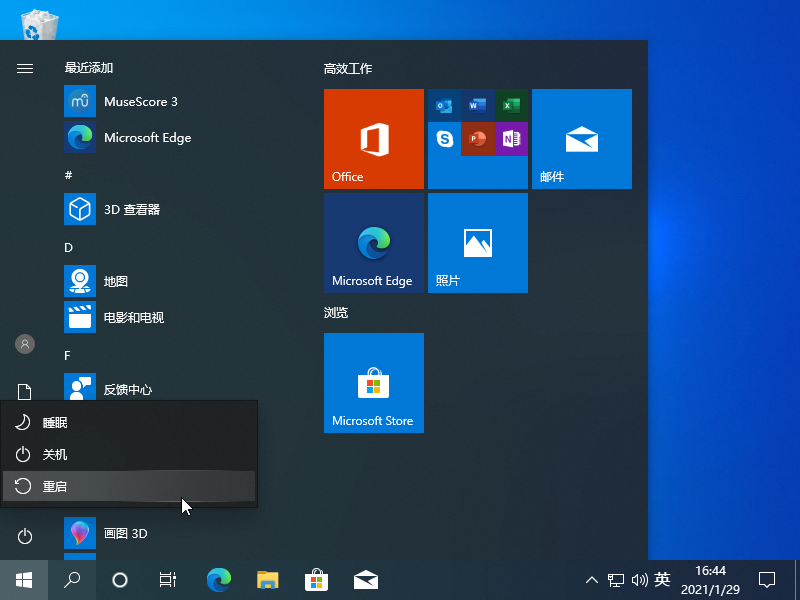Screen dimensions: 800x600
Task: Click the Task View taskbar icon
Action: pyautogui.click(x=167, y=579)
